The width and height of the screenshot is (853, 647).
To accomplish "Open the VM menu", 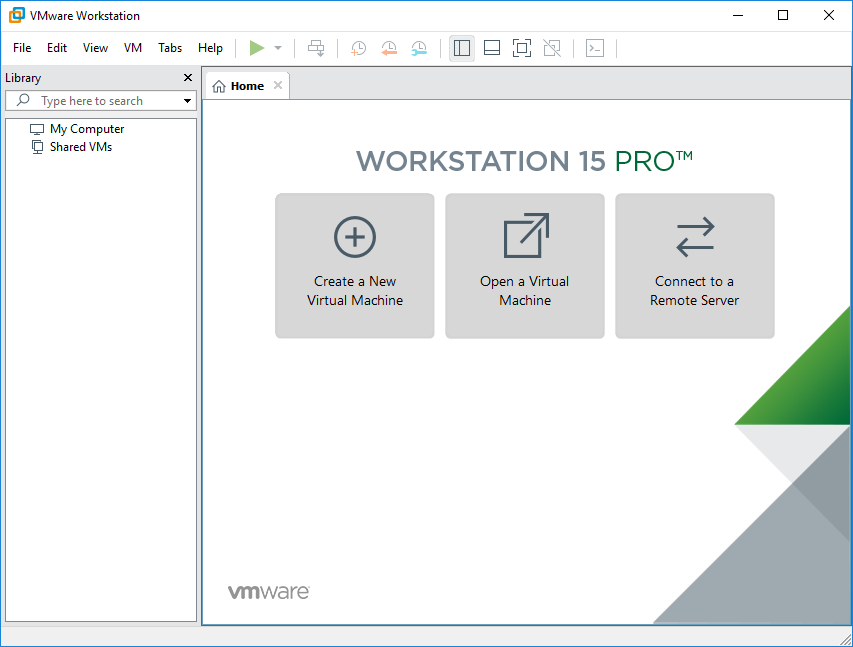I will point(133,47).
